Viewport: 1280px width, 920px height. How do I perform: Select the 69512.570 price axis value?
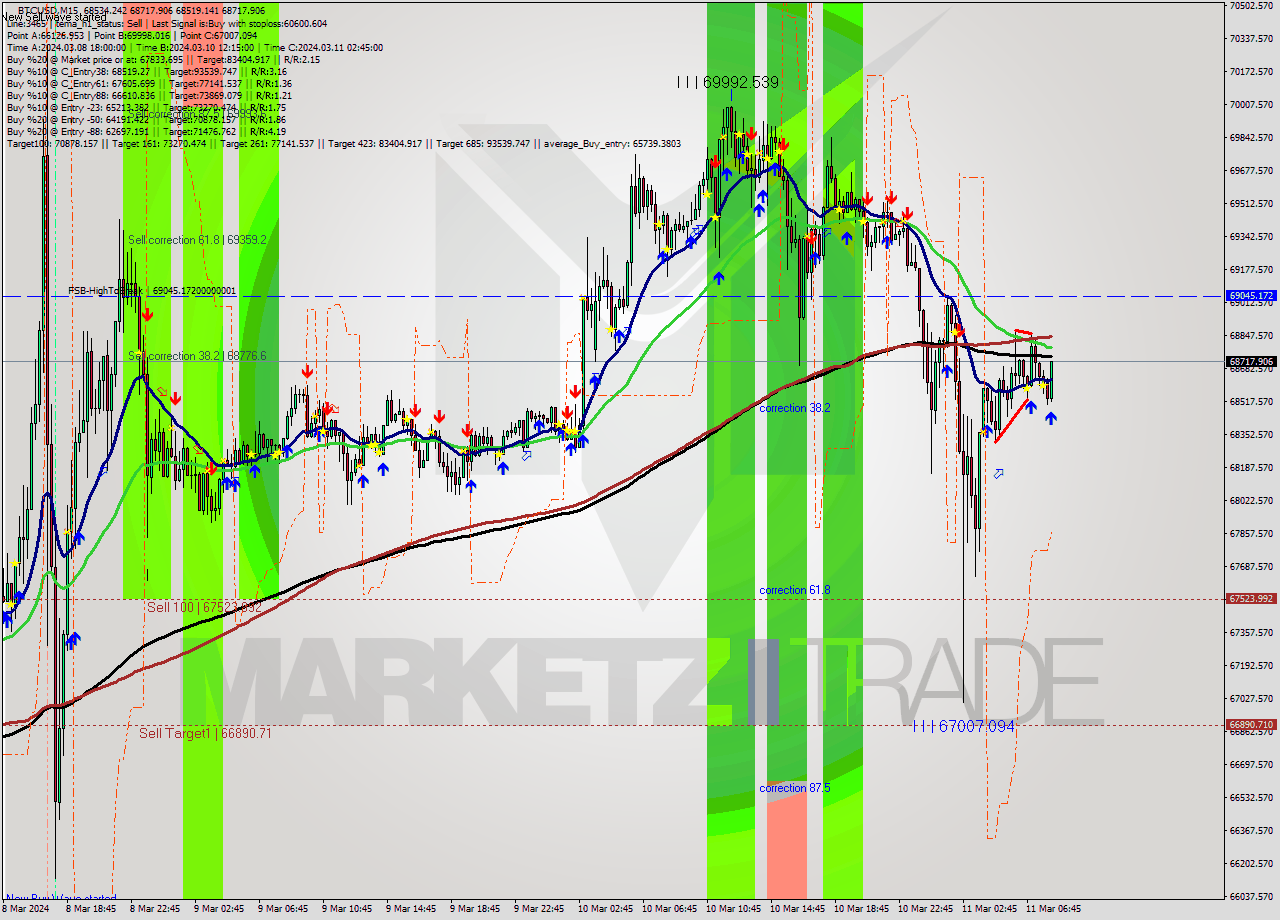click(x=1251, y=203)
